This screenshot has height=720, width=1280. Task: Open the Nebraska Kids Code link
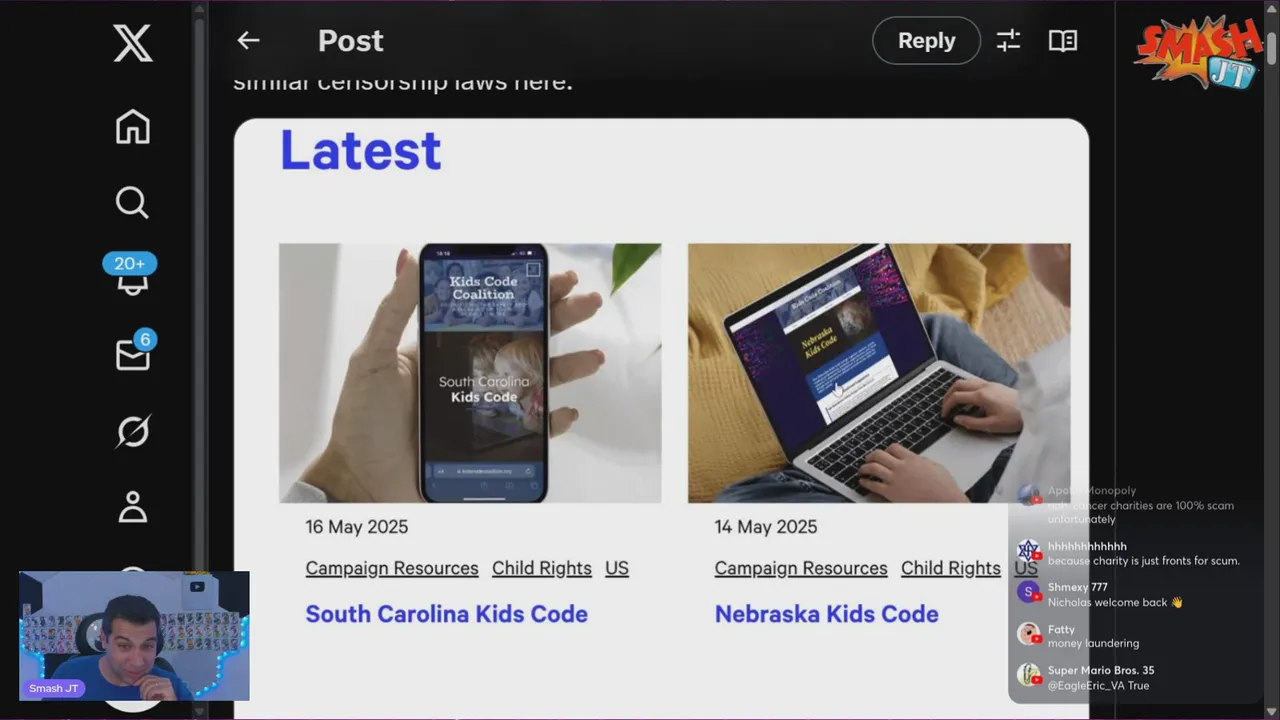pos(826,614)
